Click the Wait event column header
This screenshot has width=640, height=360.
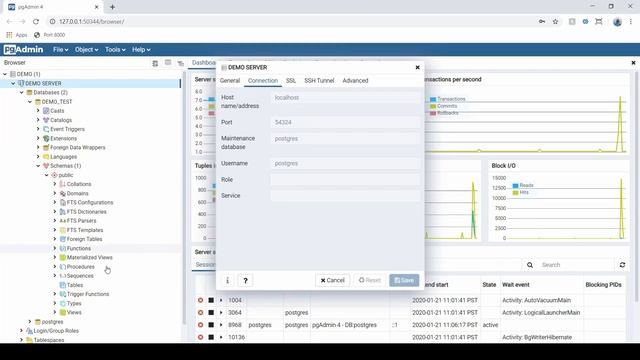tap(516, 285)
